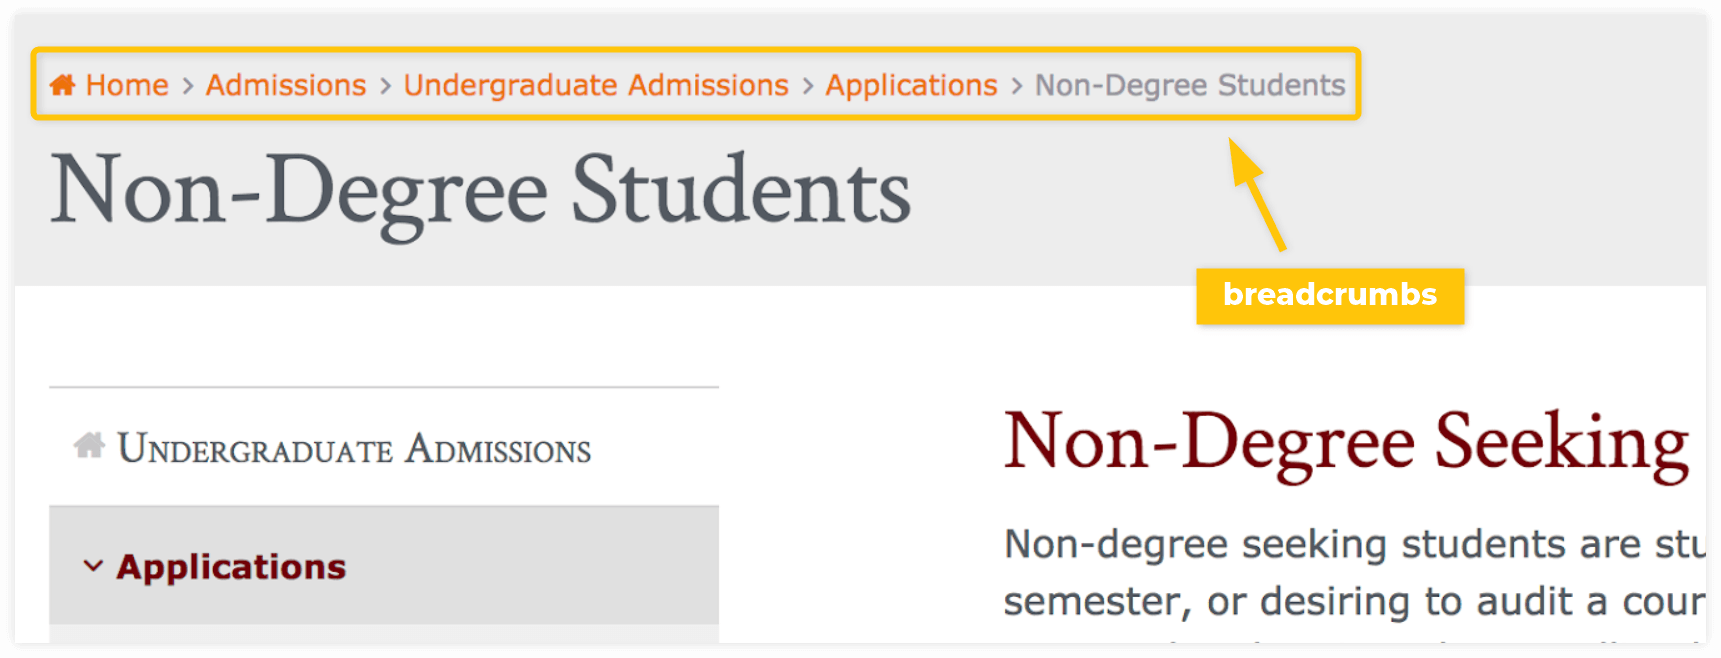Image resolution: width=1721 pixels, height=658 pixels.
Task: Click chevron before Non-Degree Students breadcrumb
Action: [x=1017, y=86]
